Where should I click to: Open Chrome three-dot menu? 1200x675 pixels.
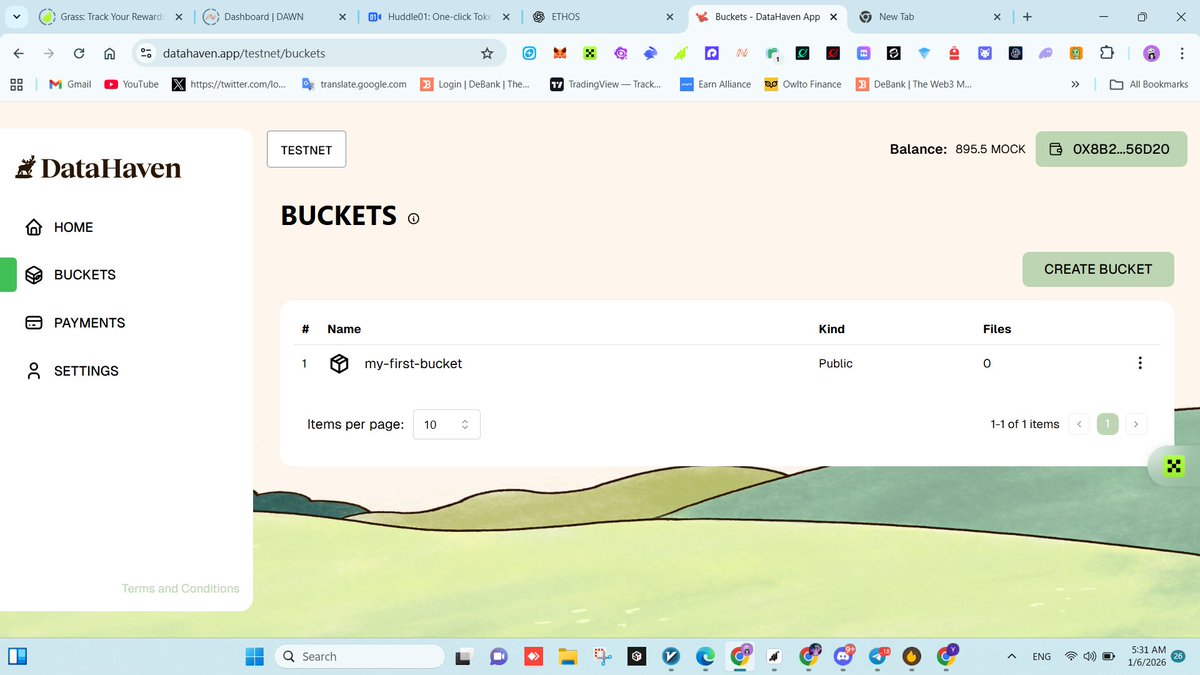click(1181, 53)
